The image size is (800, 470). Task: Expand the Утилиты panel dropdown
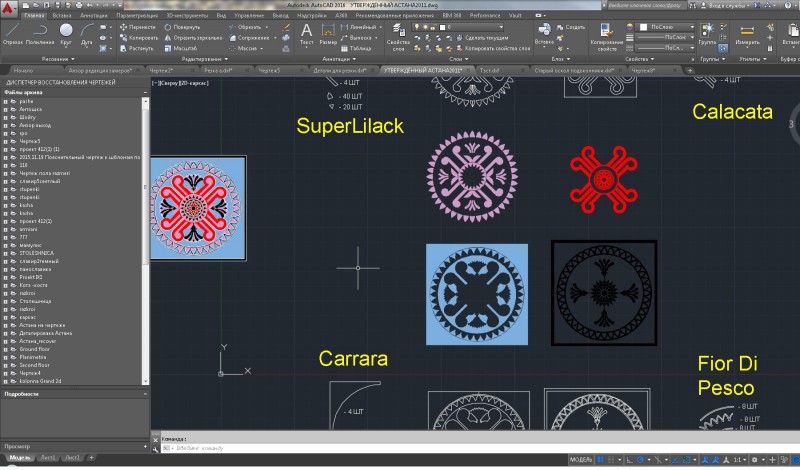(753, 59)
